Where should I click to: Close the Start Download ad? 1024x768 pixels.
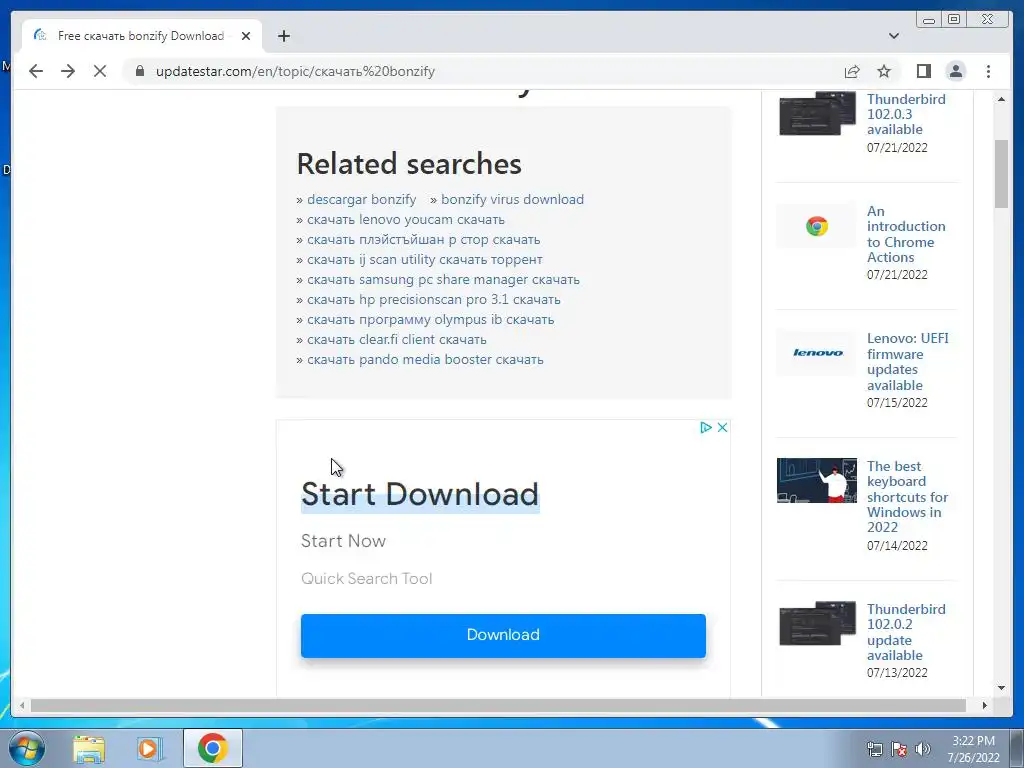(x=722, y=427)
